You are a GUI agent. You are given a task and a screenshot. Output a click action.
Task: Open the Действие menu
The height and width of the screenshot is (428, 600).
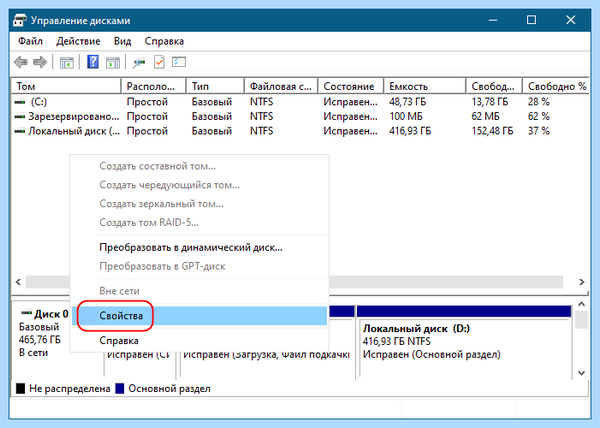click(78, 41)
